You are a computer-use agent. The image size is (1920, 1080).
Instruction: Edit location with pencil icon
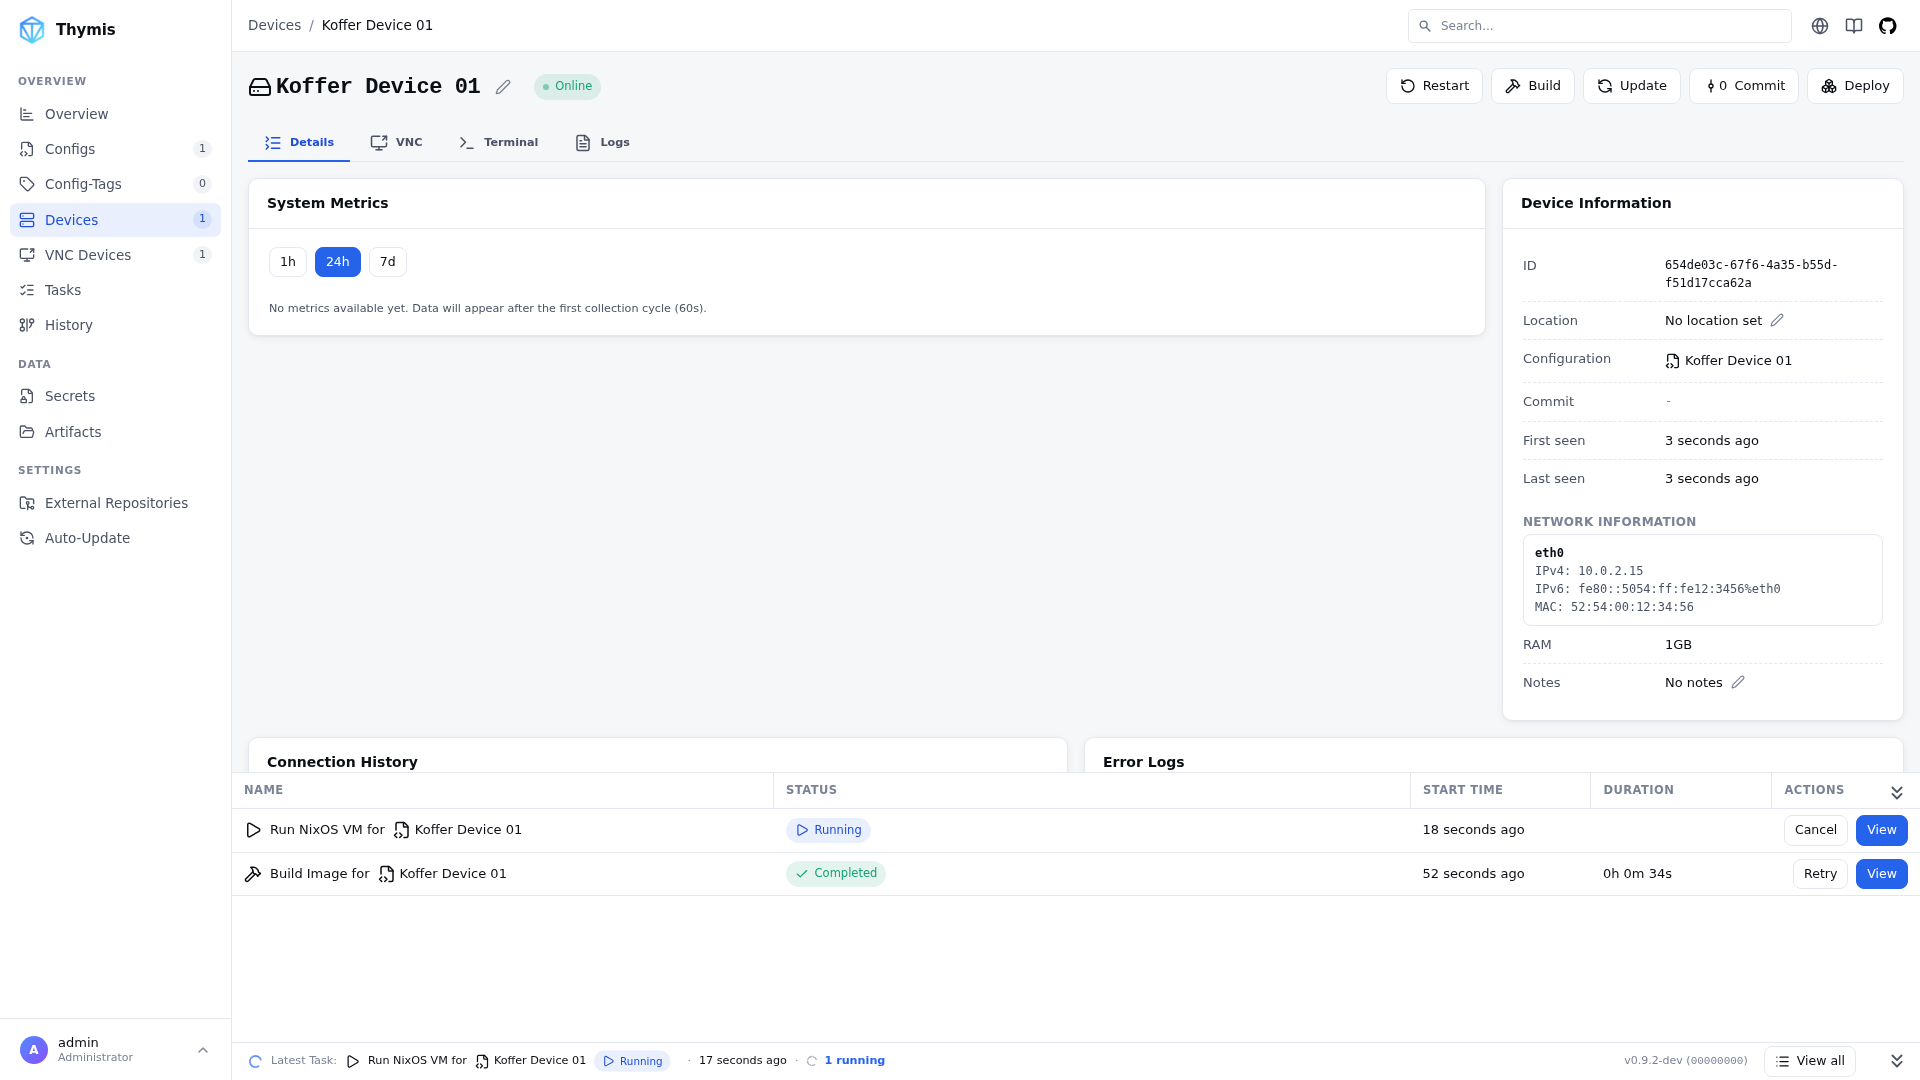tap(1777, 321)
